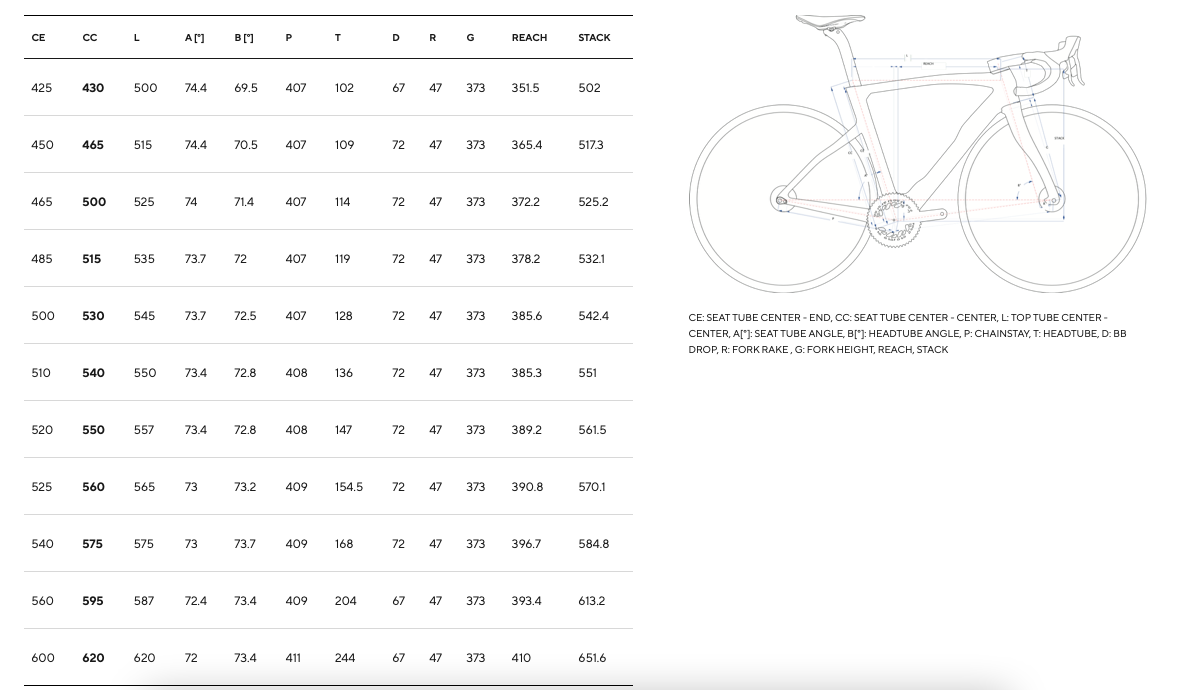
Task: Click the REACH column header
Action: [529, 38]
